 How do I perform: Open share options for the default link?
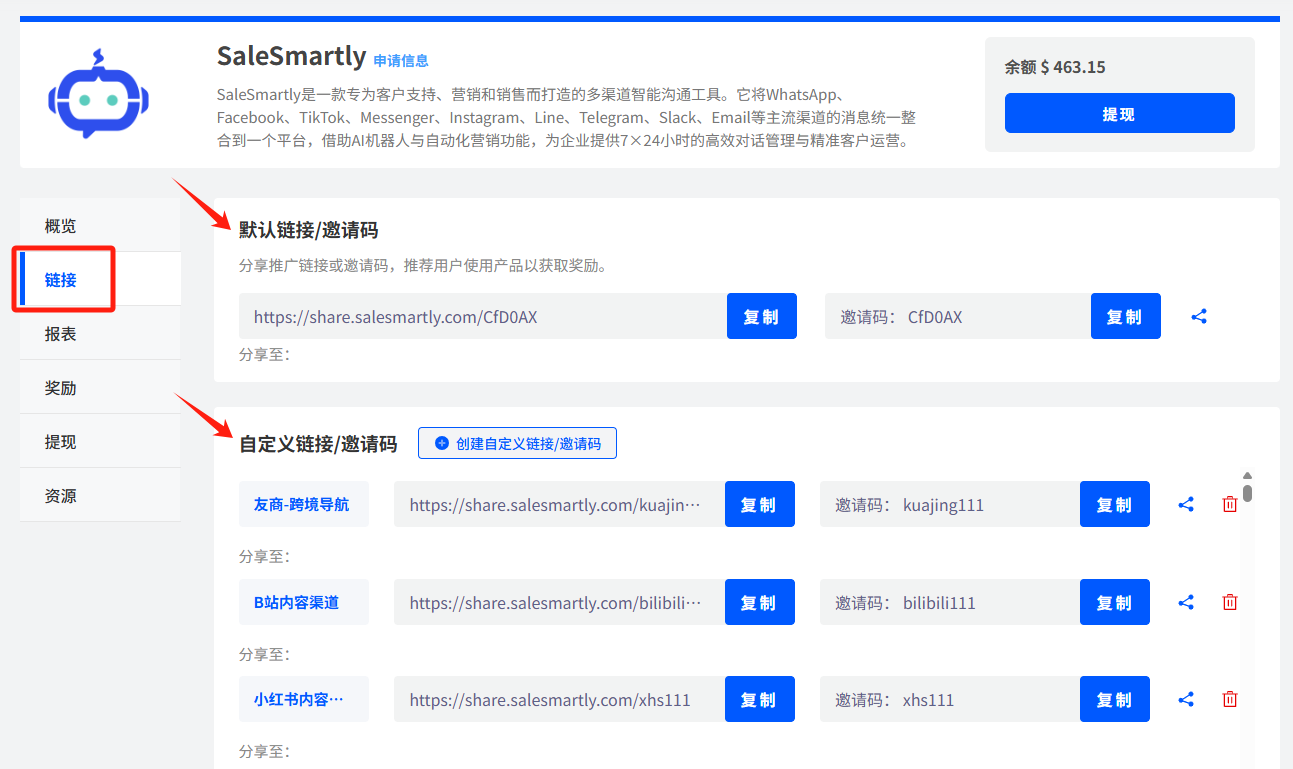[1199, 316]
